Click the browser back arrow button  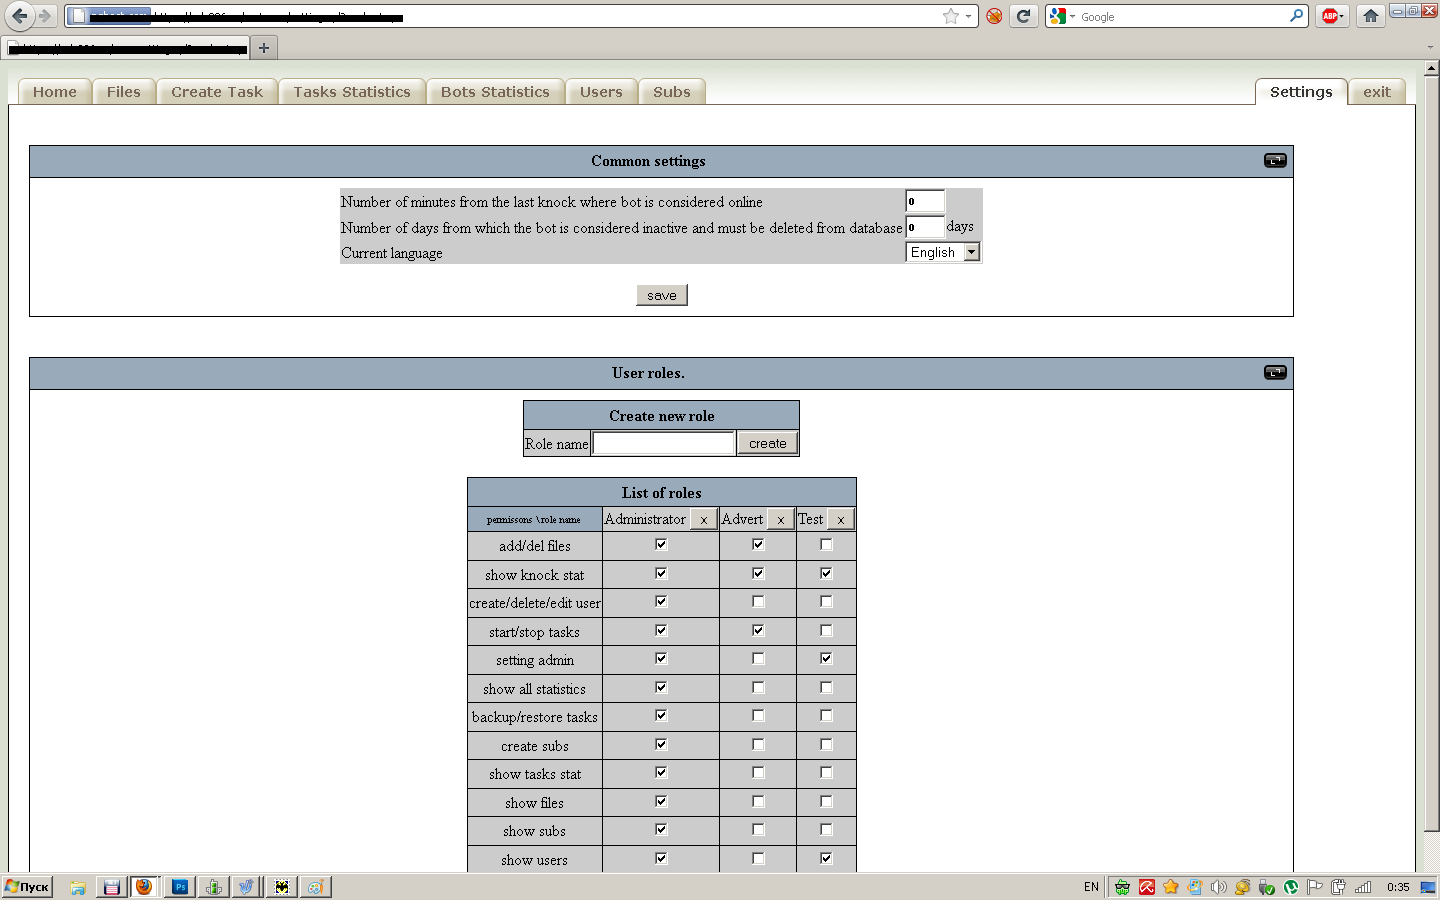click(19, 16)
